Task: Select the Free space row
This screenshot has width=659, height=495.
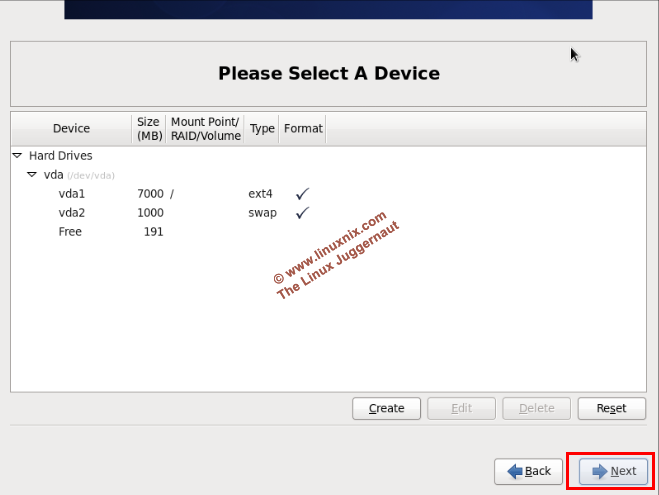Action: 70,232
